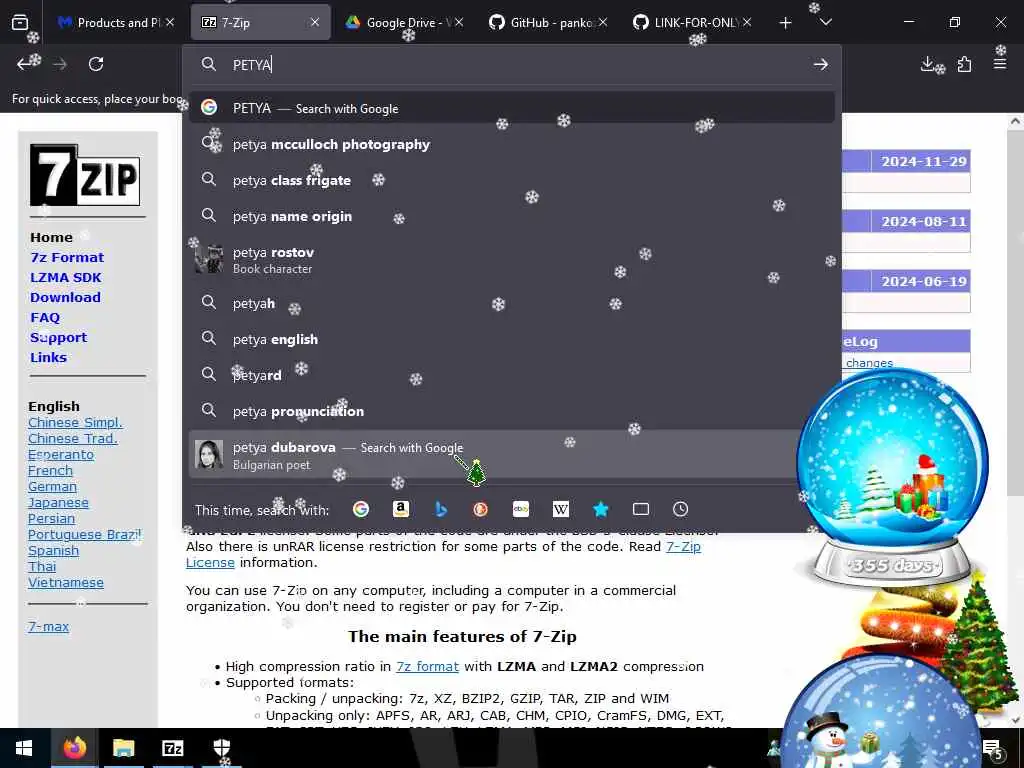Close the Google Drive tab
The image size is (1024, 768).
[459, 22]
